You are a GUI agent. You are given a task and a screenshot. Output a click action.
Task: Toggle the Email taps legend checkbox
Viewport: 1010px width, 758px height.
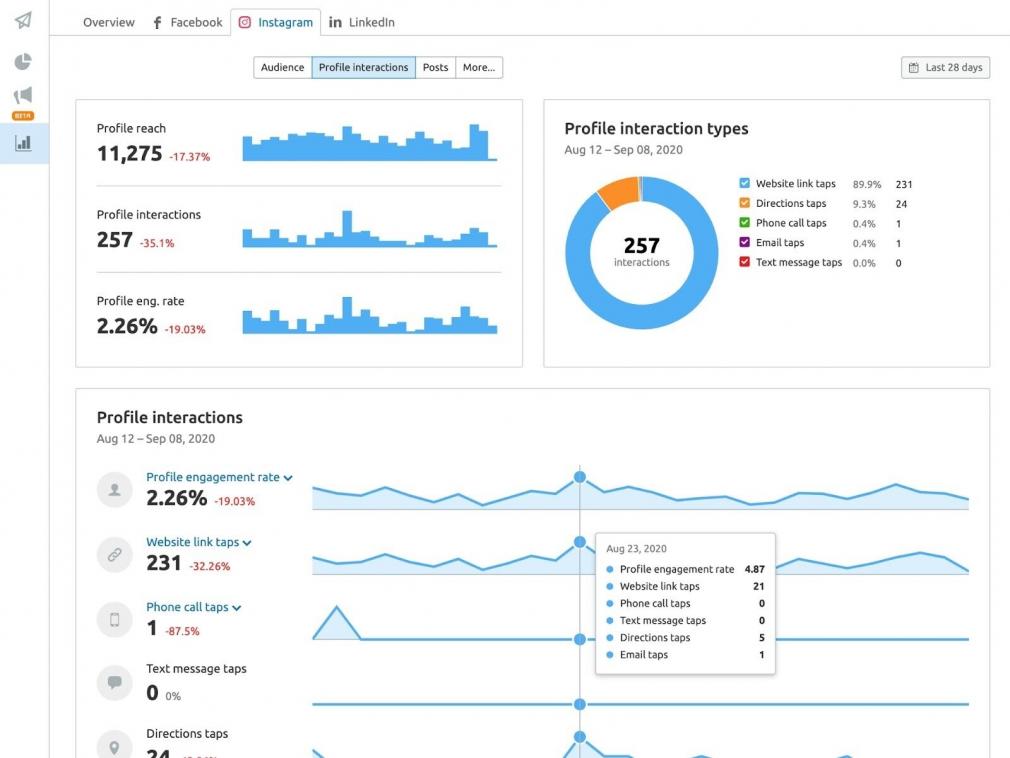(745, 242)
